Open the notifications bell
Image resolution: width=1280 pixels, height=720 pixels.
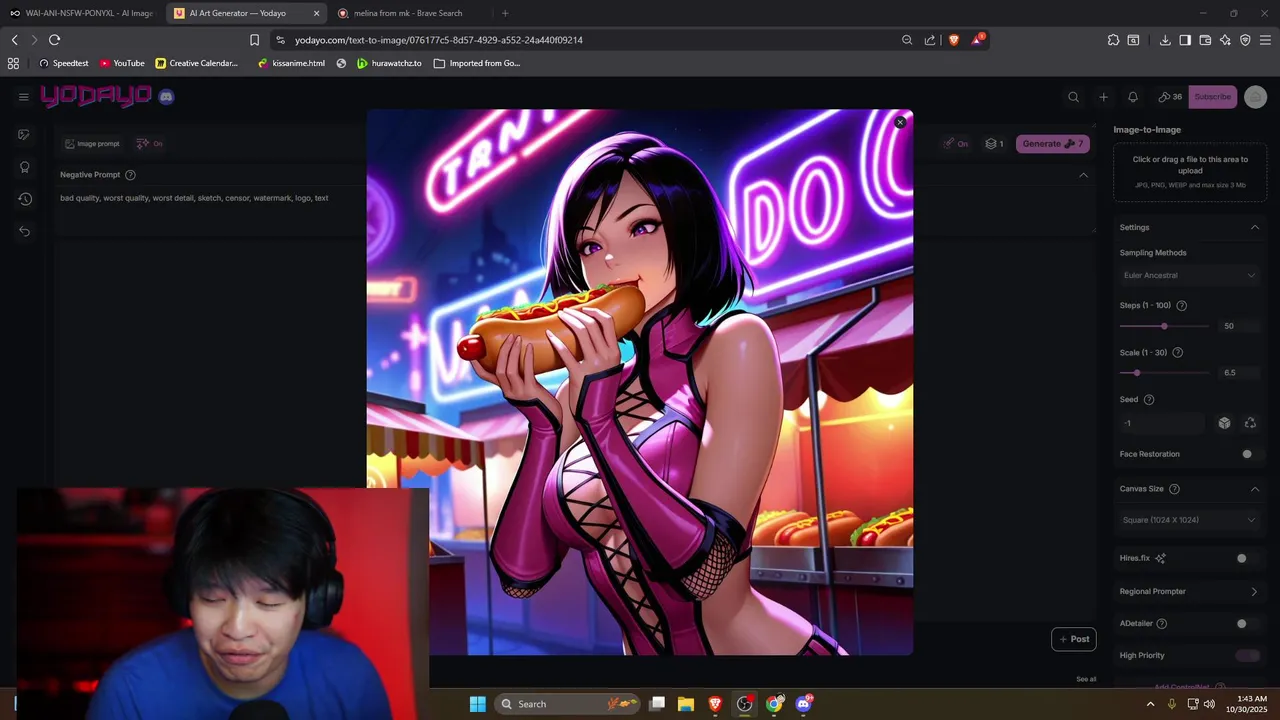pyautogui.click(x=1132, y=97)
